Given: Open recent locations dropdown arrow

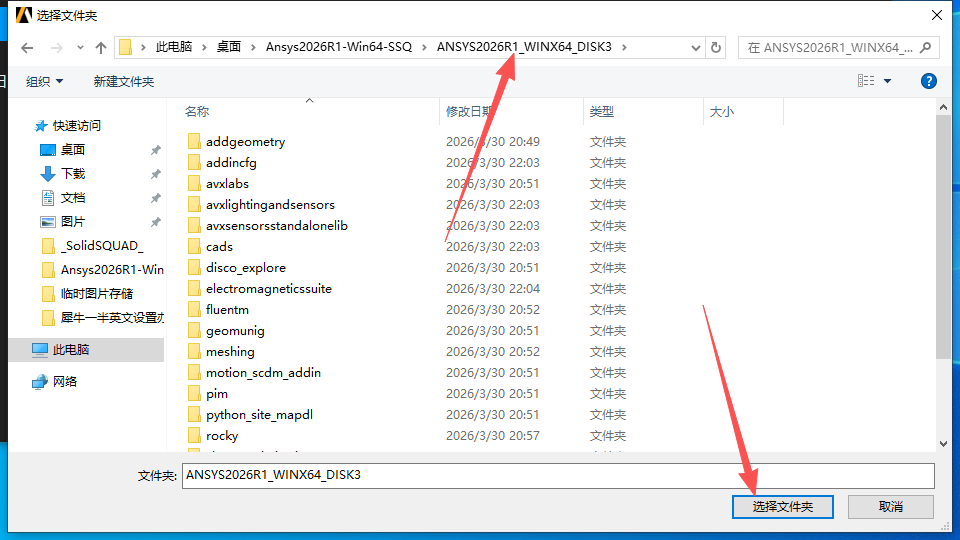Looking at the screenshot, I should click(x=80, y=48).
